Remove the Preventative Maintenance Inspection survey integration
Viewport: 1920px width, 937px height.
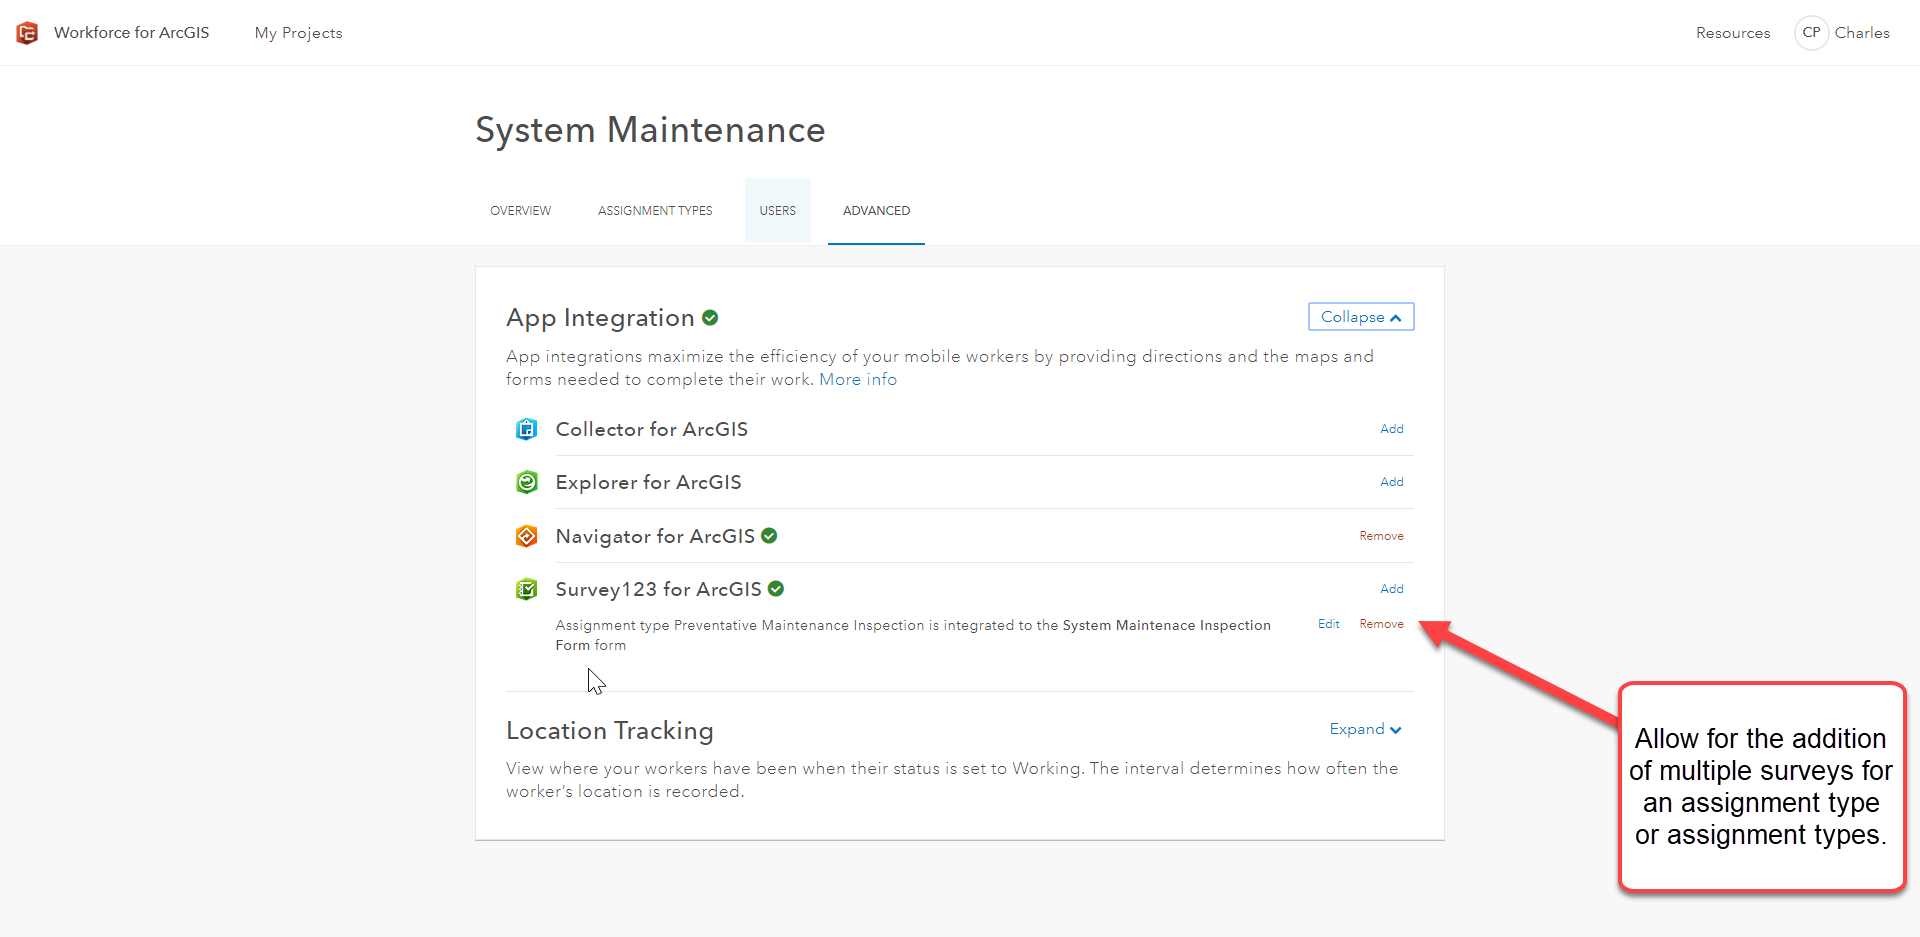coord(1381,624)
